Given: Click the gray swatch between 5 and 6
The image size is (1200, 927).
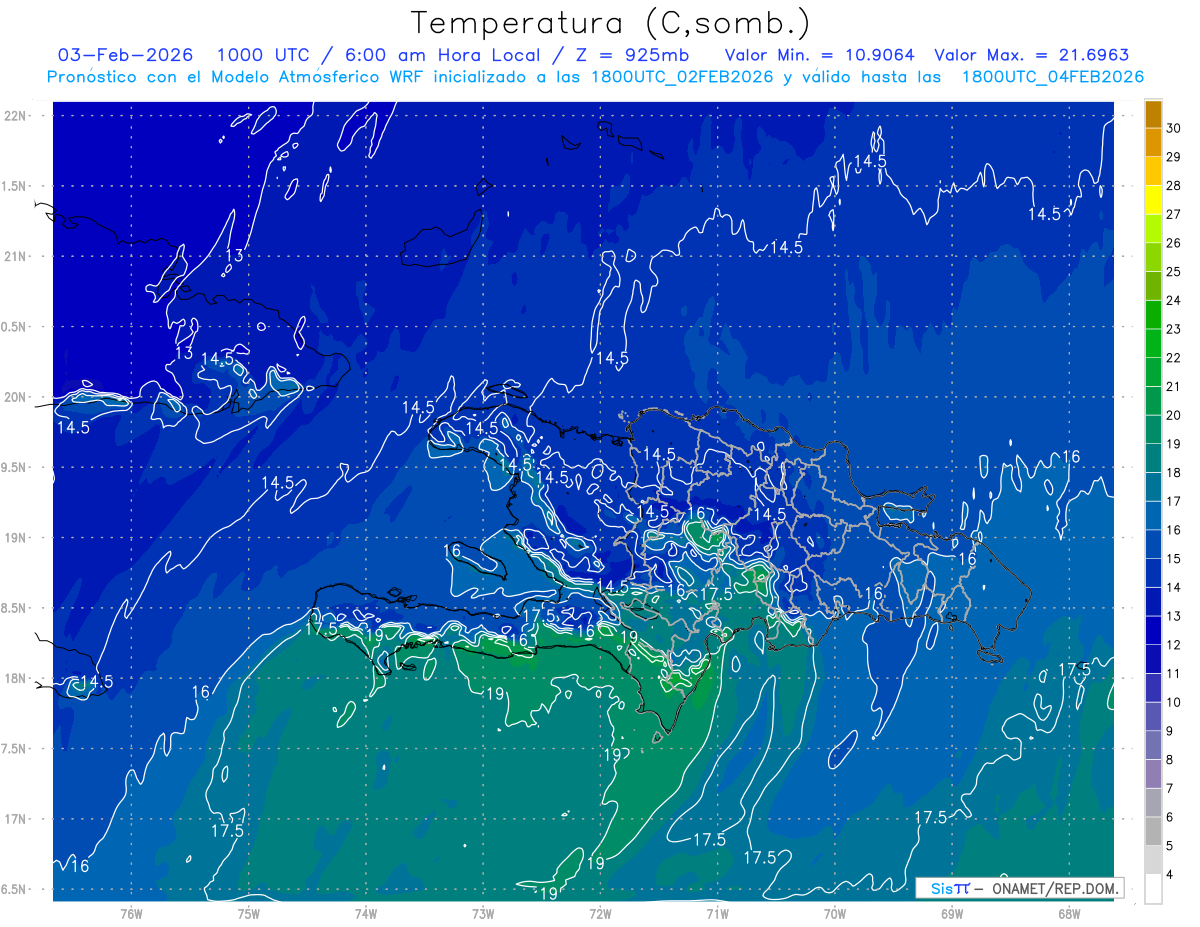Looking at the screenshot, I should 1154,832.
